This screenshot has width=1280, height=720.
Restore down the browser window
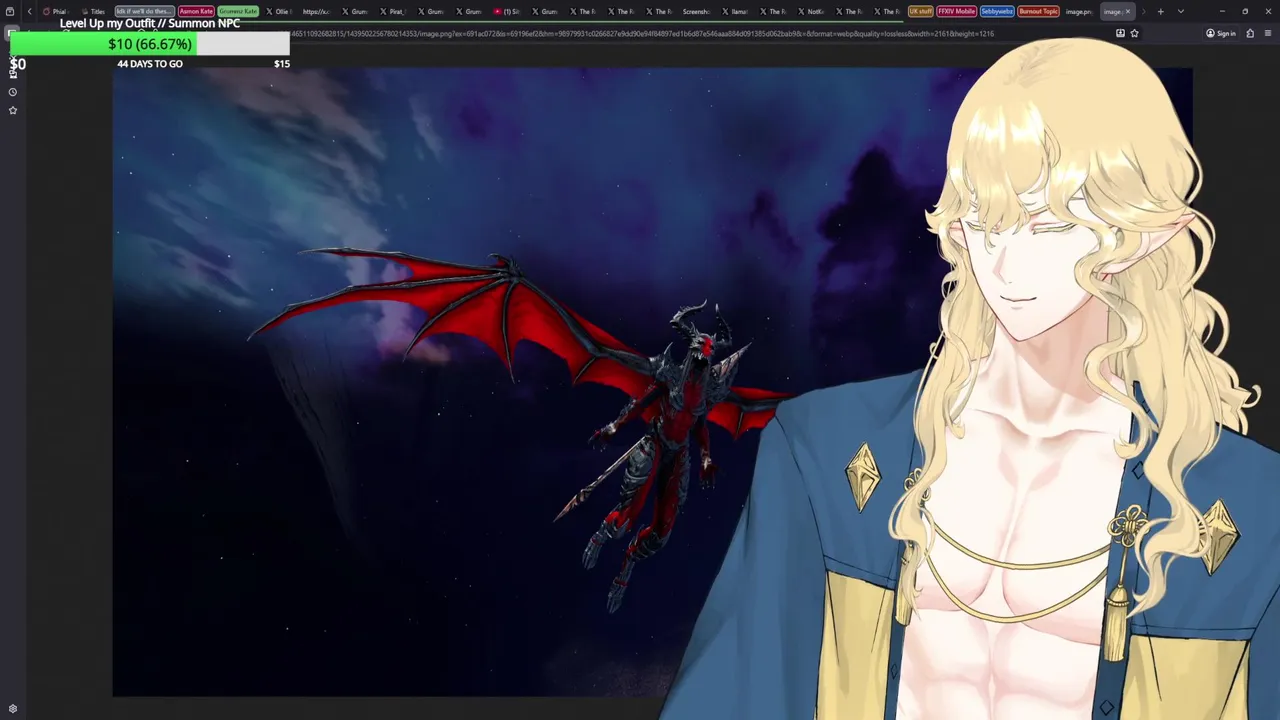[1245, 11]
